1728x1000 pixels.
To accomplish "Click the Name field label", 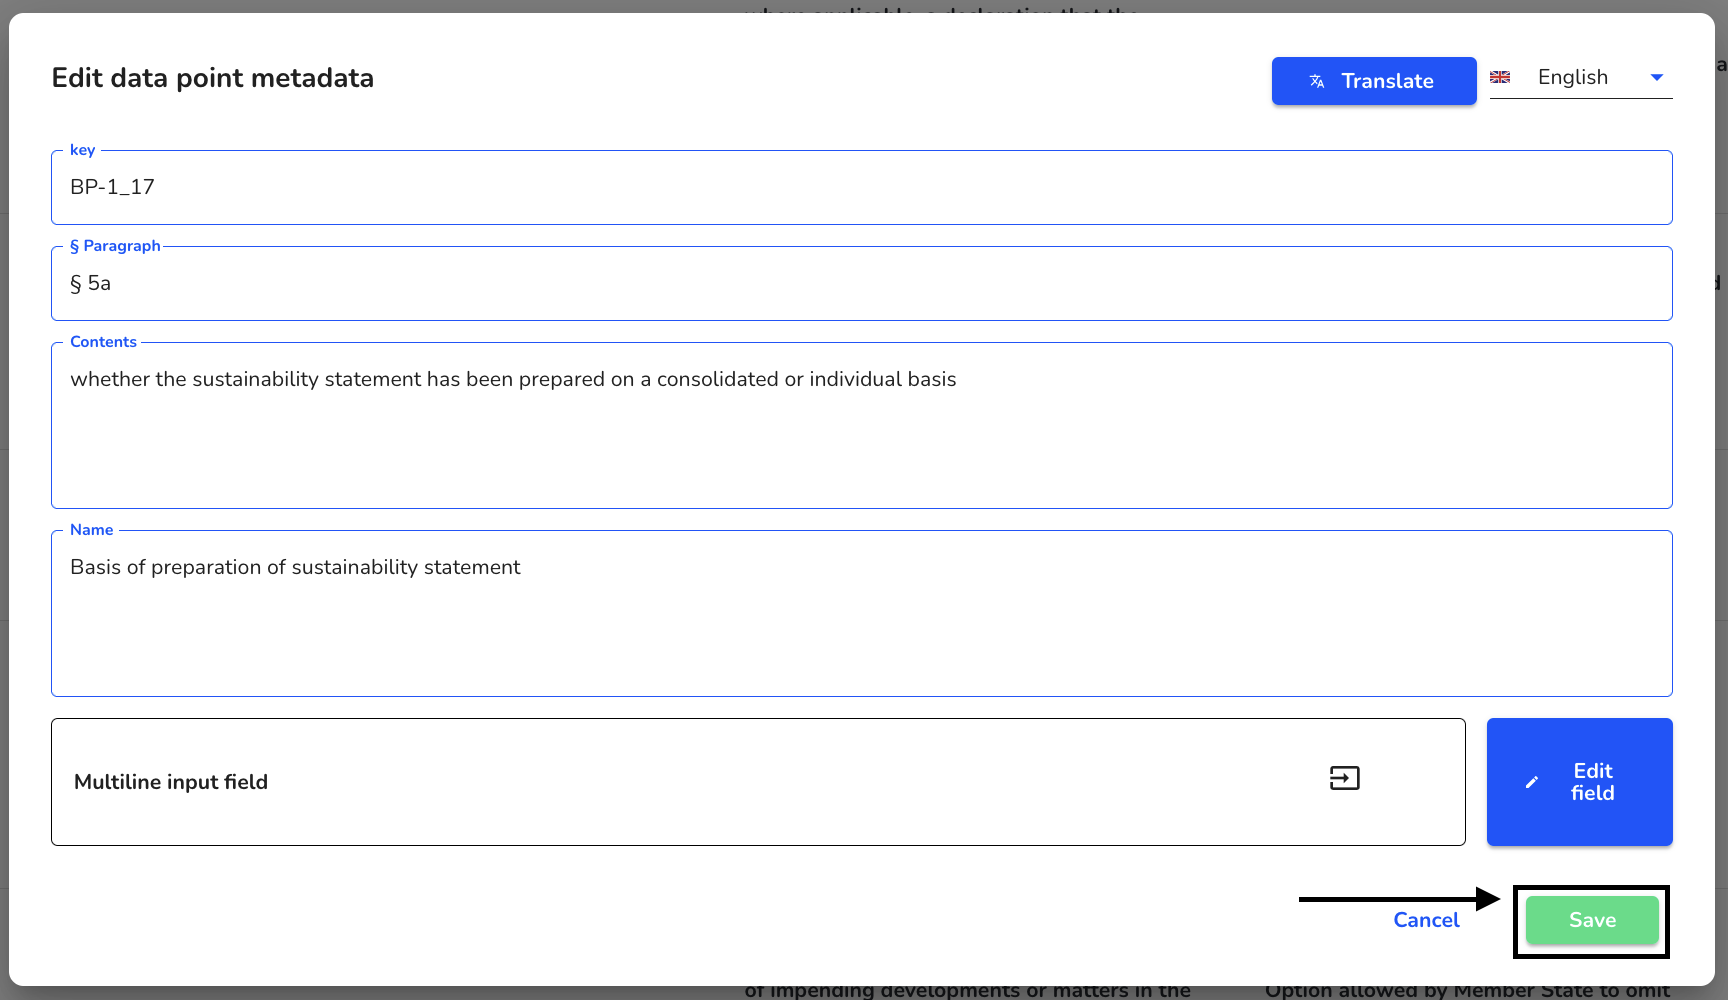I will [91, 530].
